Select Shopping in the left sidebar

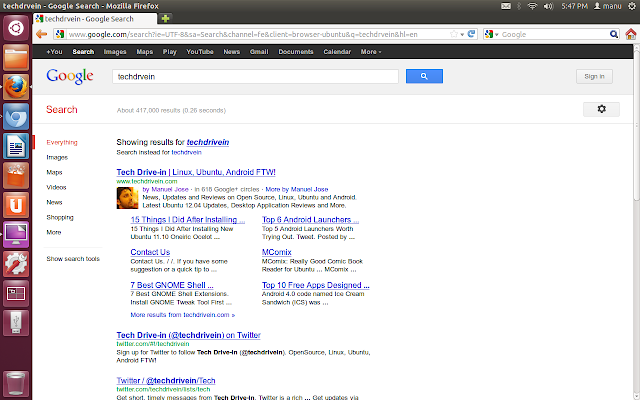point(60,217)
